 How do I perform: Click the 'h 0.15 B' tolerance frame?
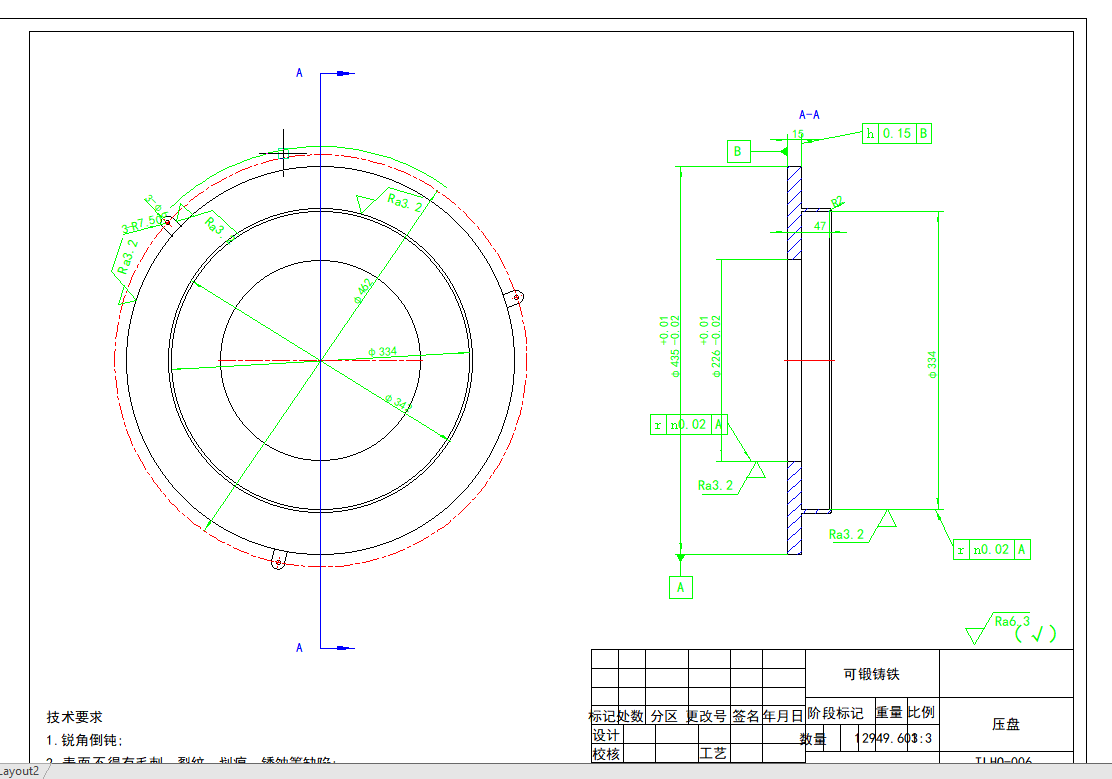point(897,133)
